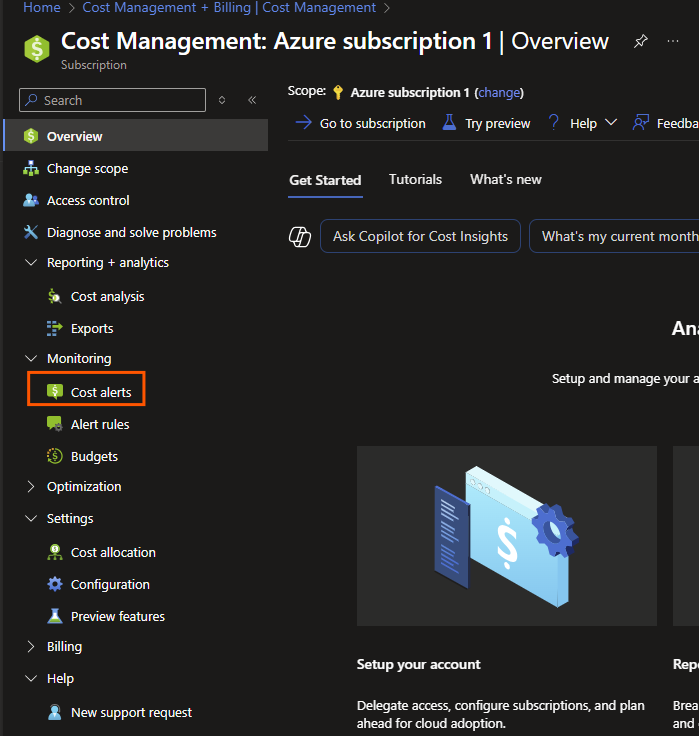Expand the Optimization section
699x736 pixels.
tap(31, 486)
